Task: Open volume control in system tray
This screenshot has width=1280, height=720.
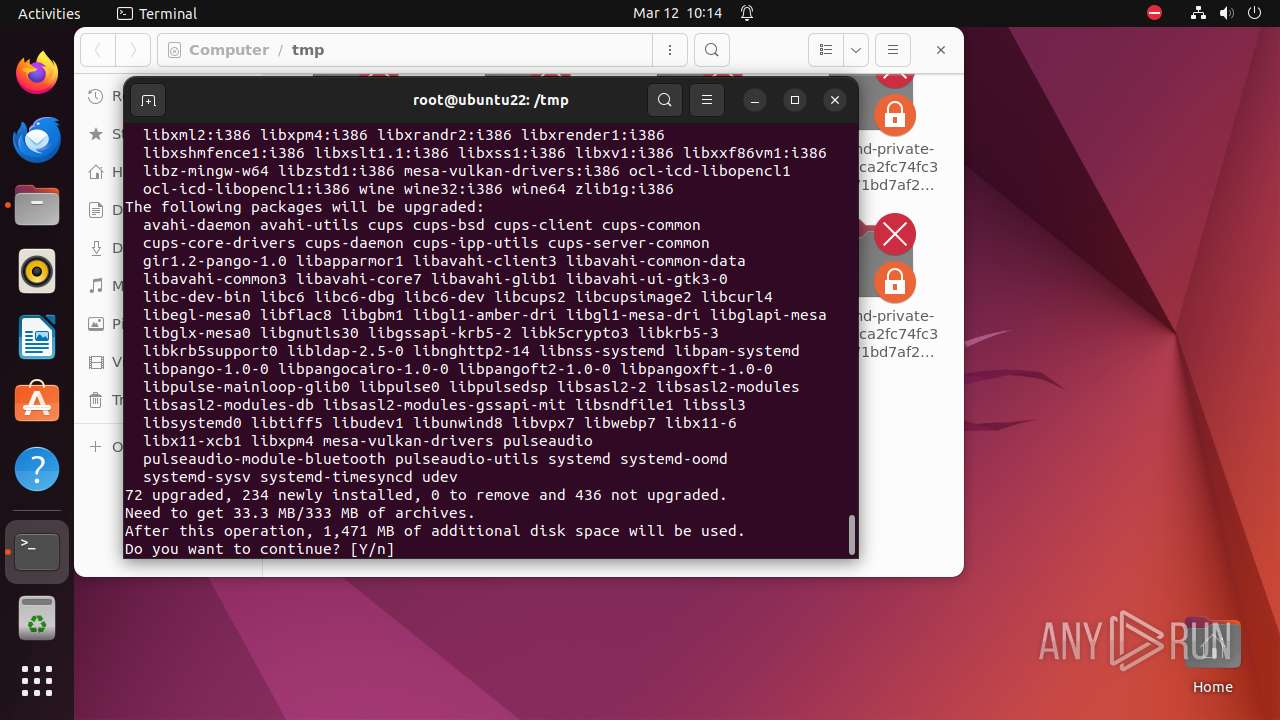Action: click(x=1227, y=13)
